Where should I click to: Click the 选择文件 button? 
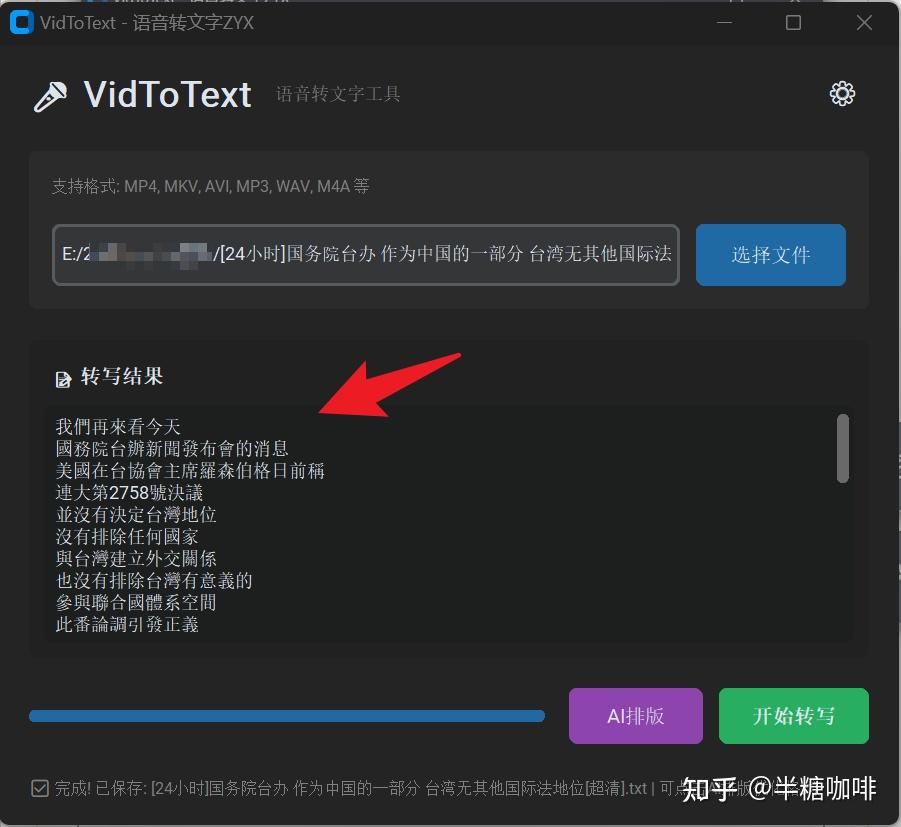point(771,255)
